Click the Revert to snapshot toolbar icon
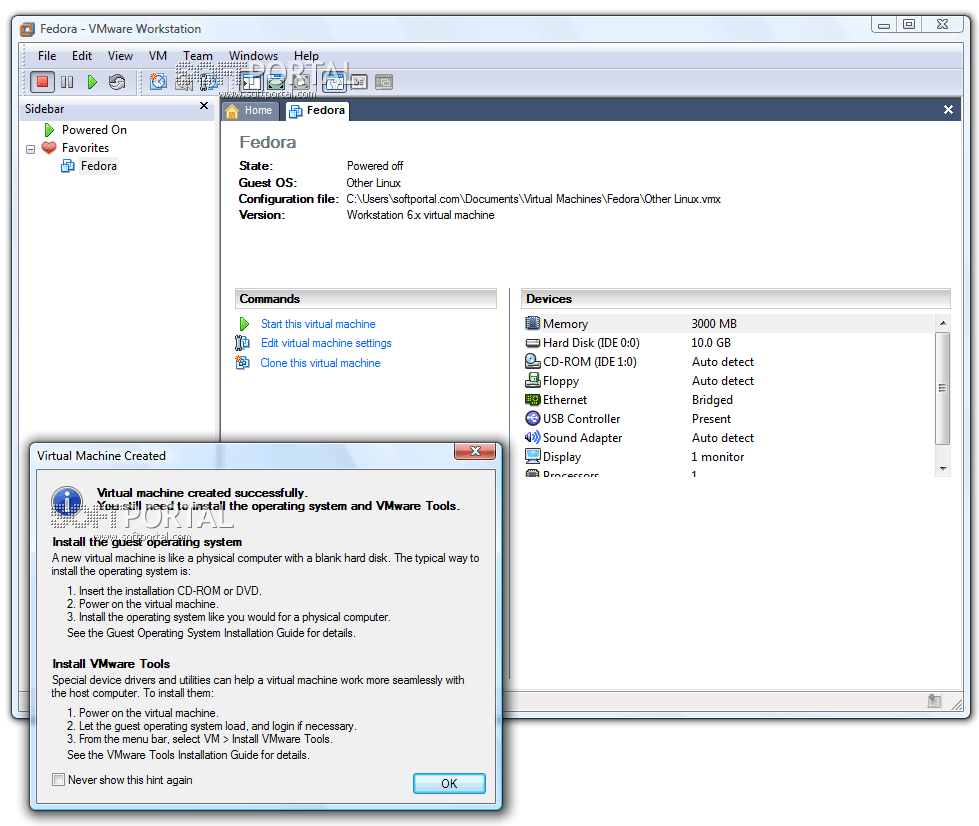This screenshot has width=979, height=826. [x=184, y=82]
